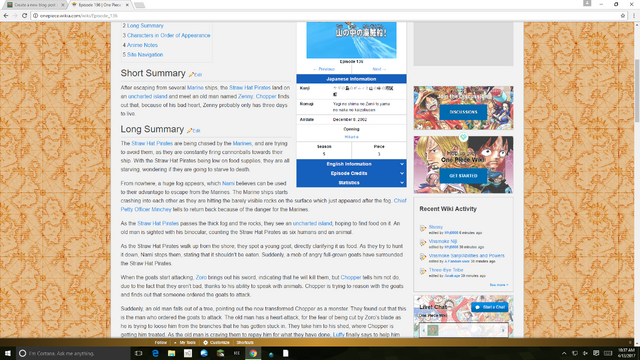
Task: Open the Zenny character link
Action: point(245,96)
